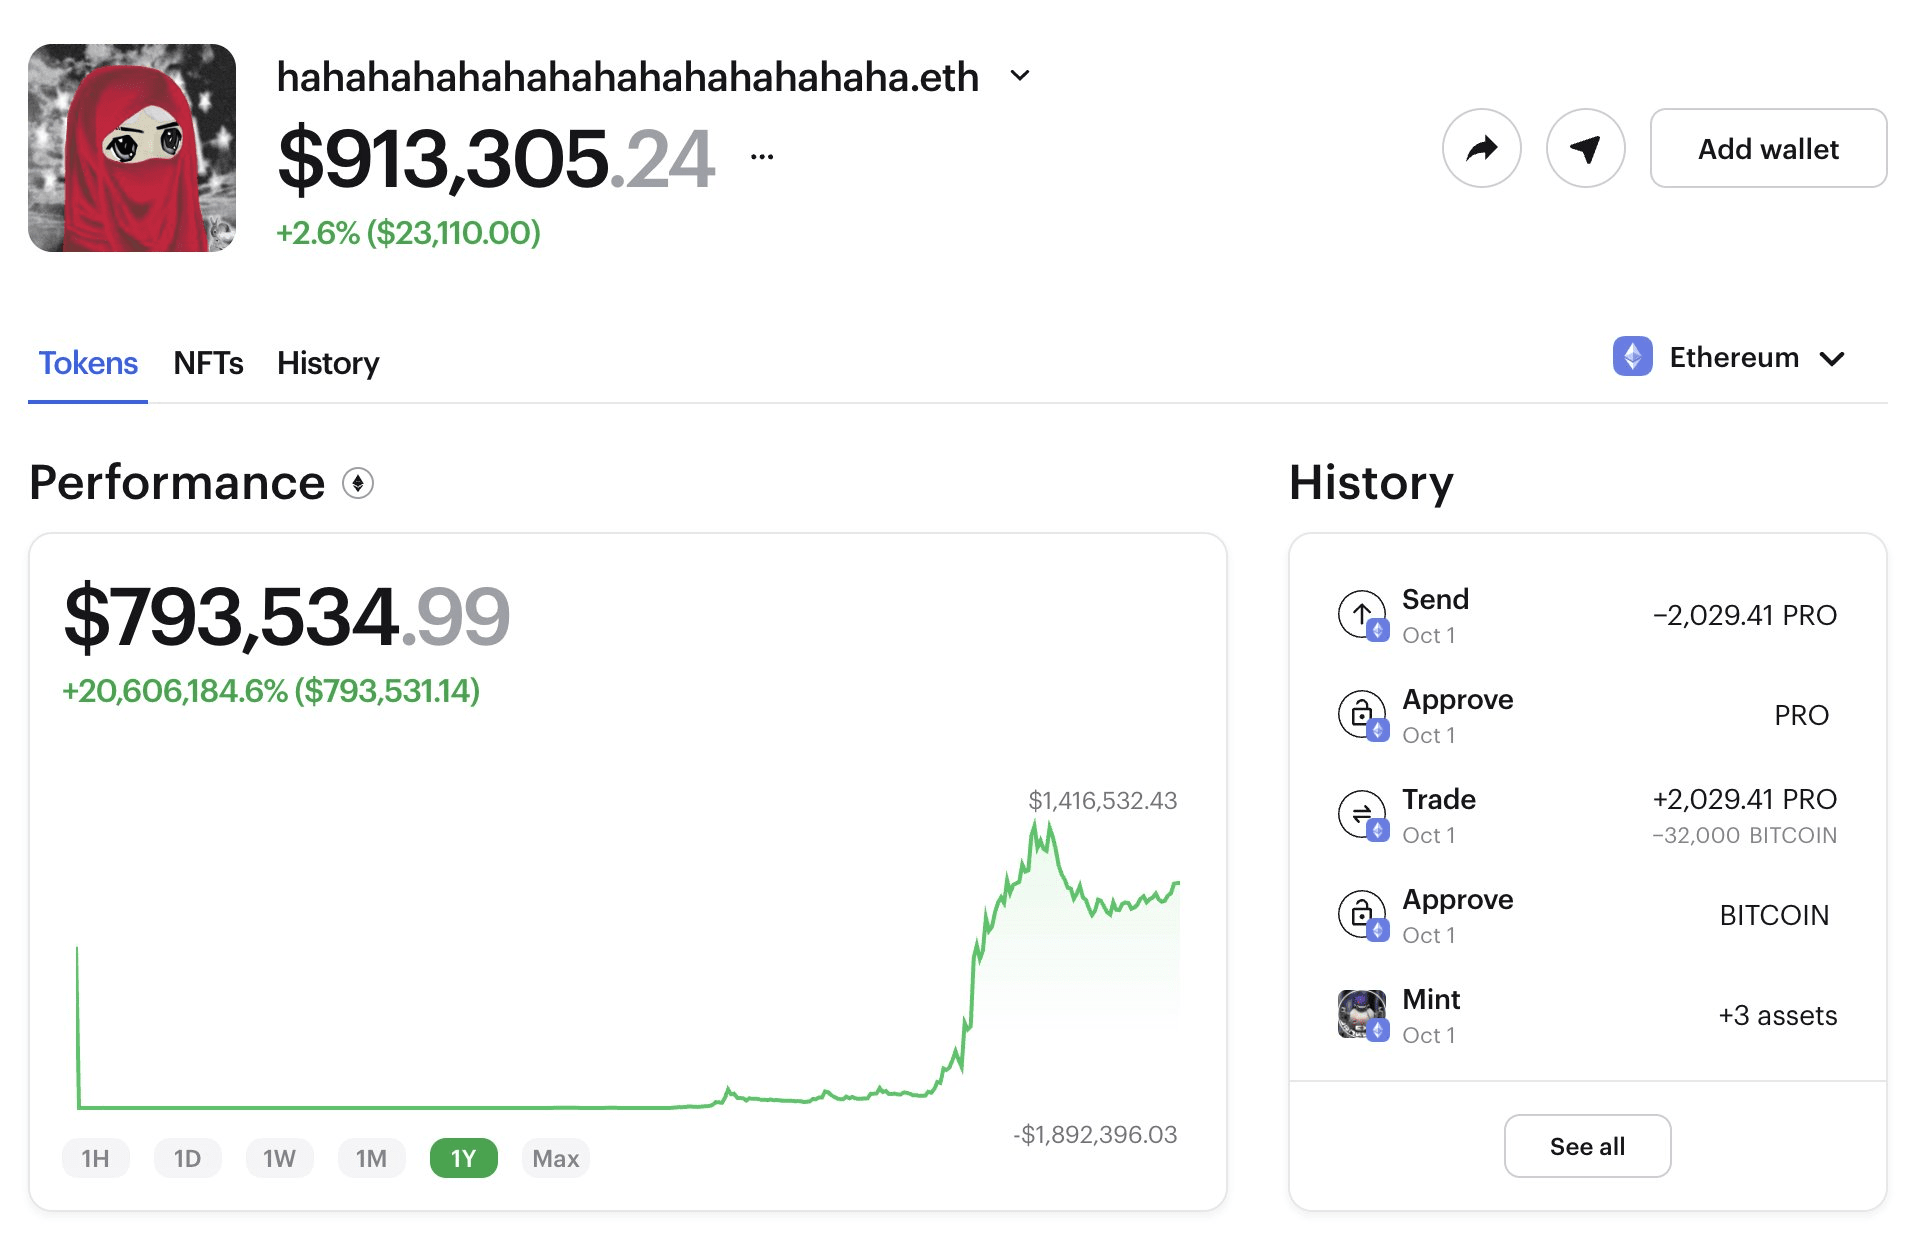Switch to the NFTs tab

click(x=208, y=363)
